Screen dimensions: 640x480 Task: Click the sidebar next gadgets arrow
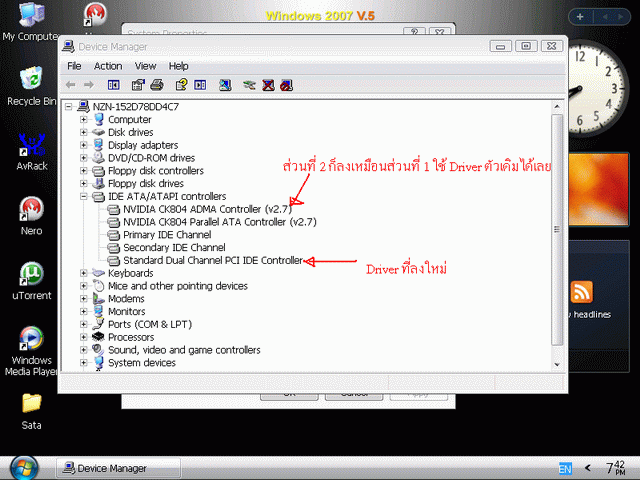coord(620,17)
